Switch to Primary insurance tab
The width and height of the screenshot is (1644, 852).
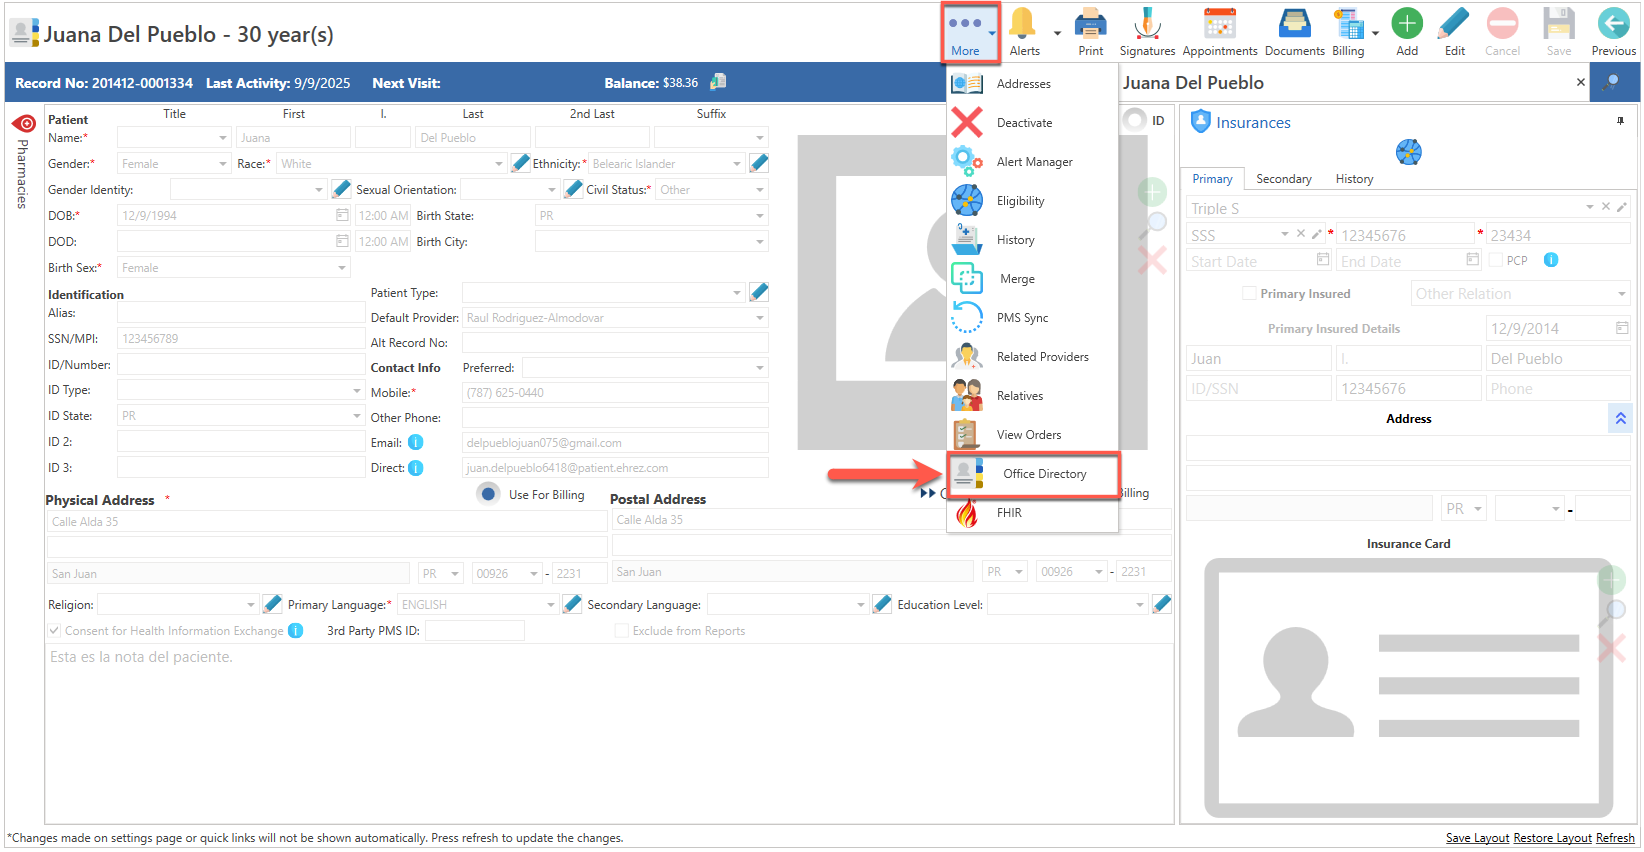point(1212,179)
